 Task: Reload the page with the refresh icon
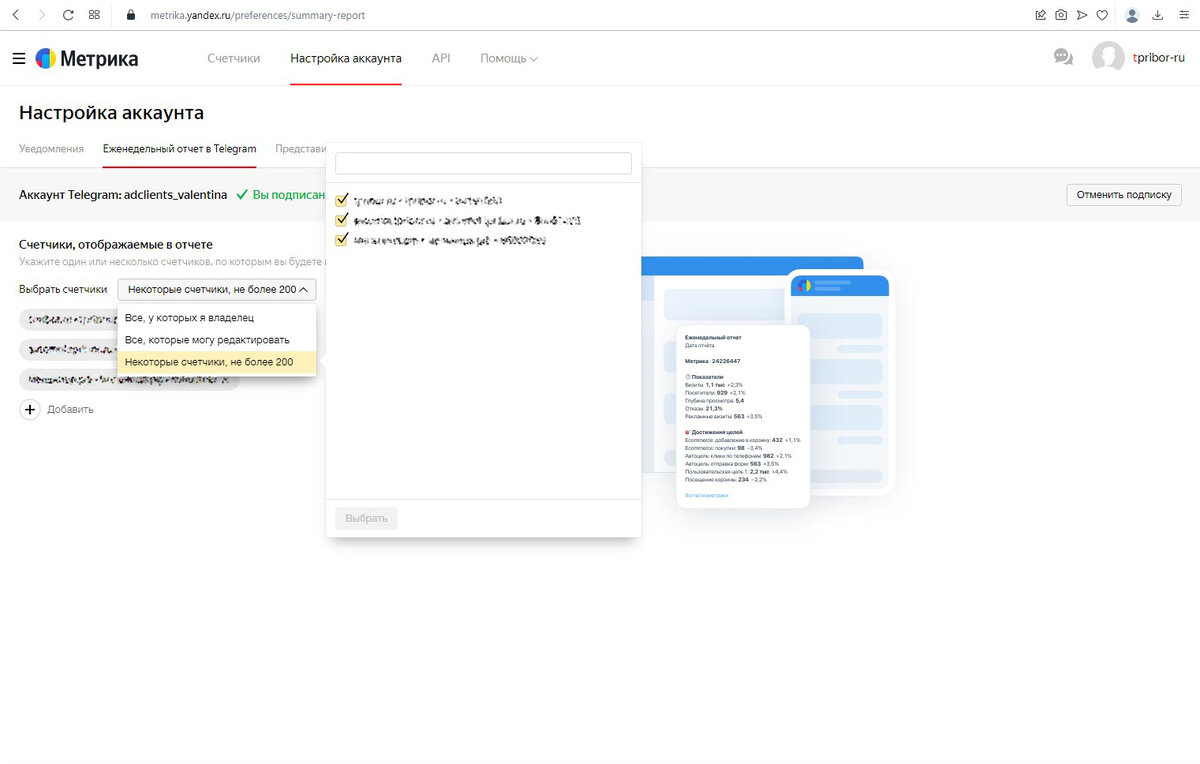pos(68,15)
